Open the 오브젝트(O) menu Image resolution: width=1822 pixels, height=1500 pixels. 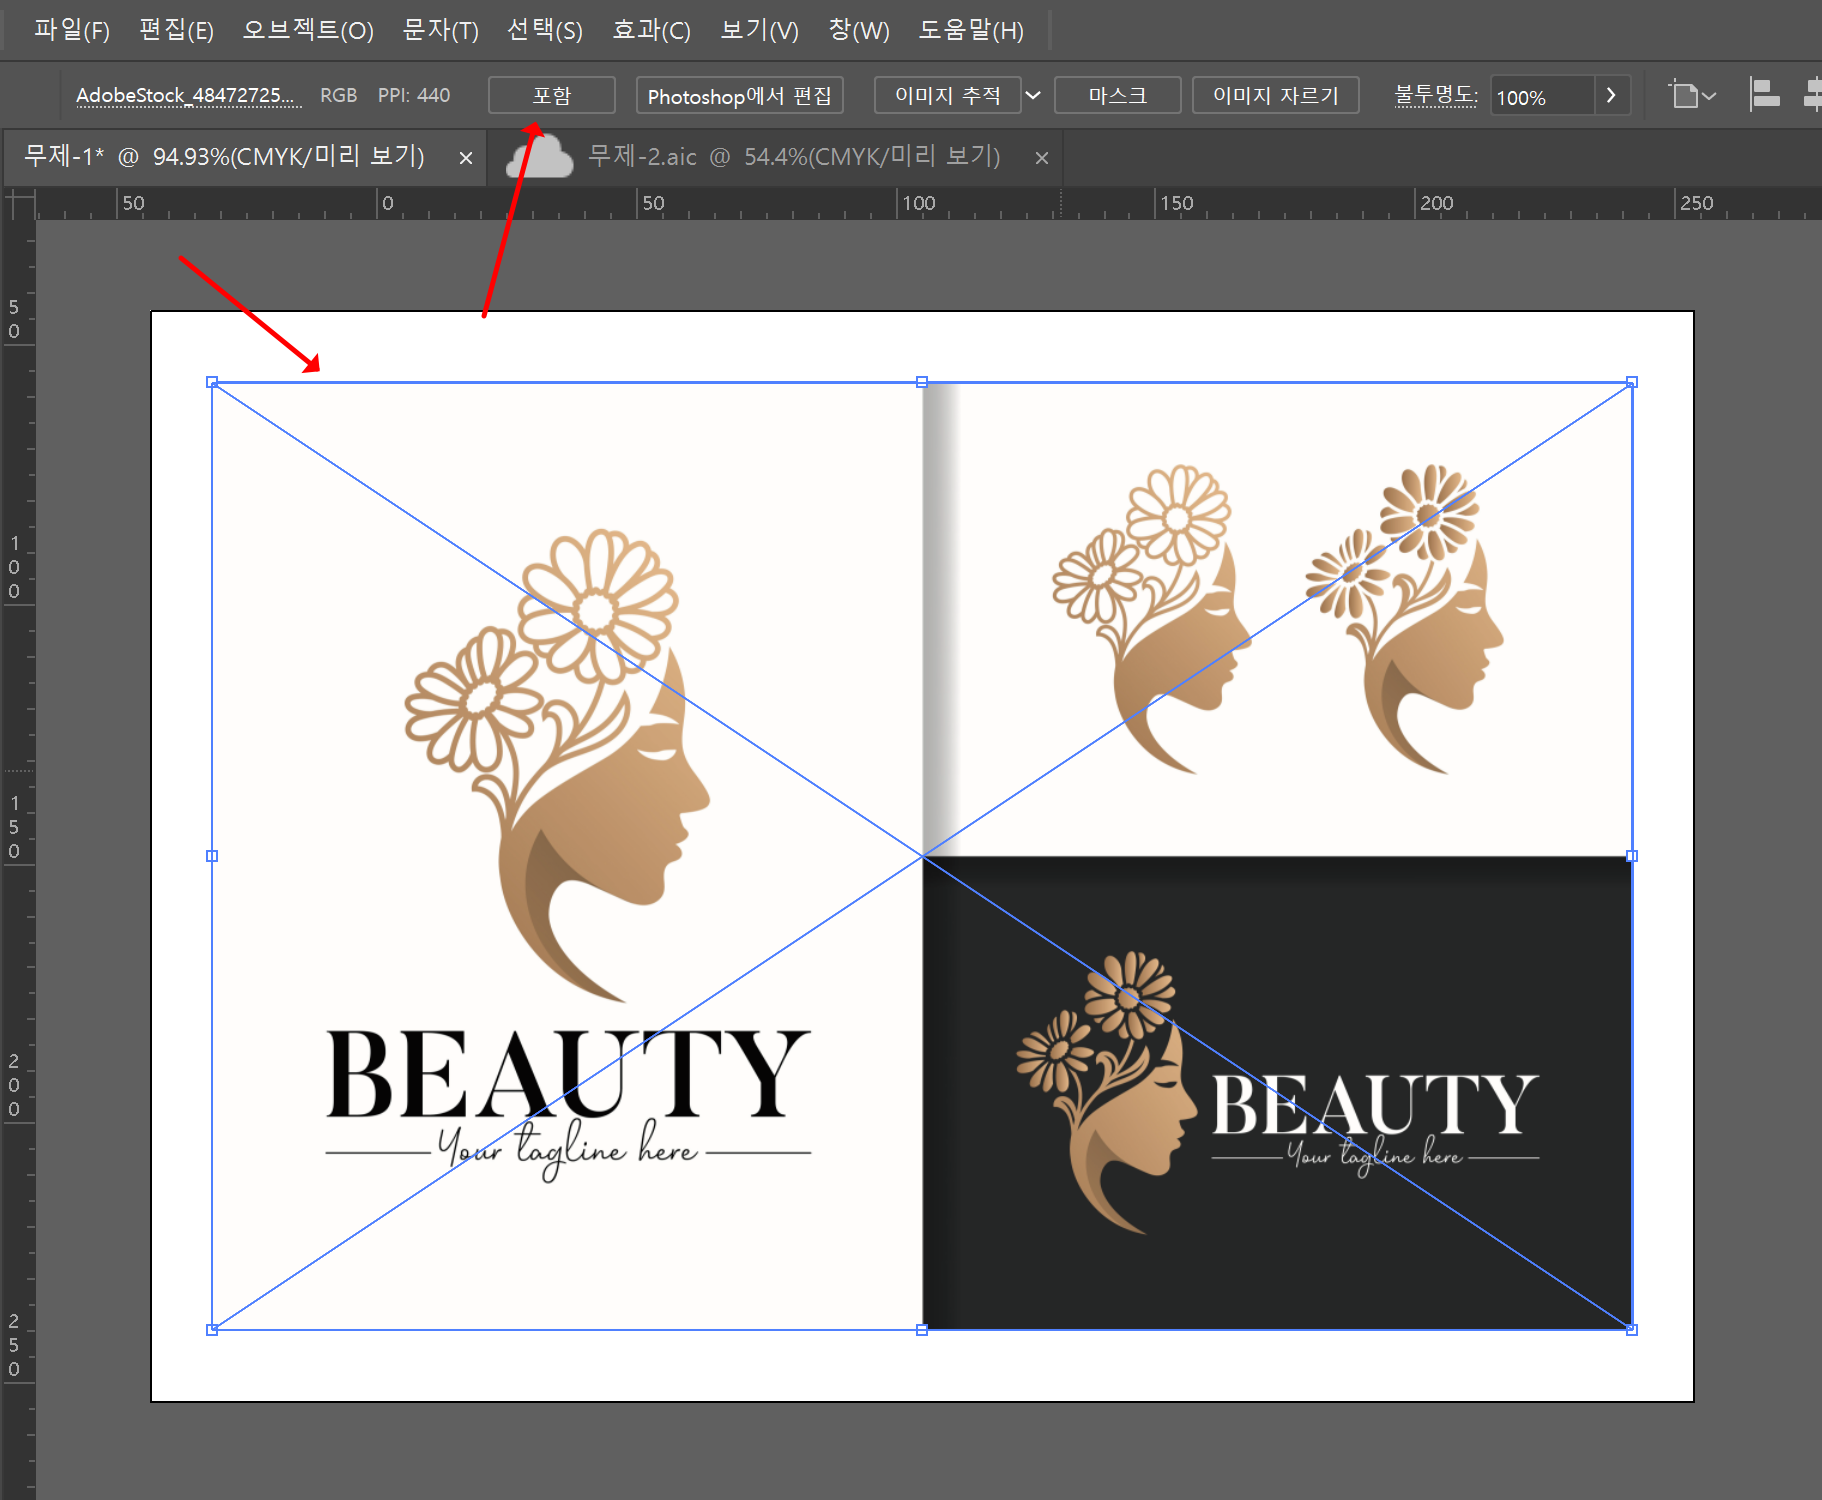pos(308,30)
